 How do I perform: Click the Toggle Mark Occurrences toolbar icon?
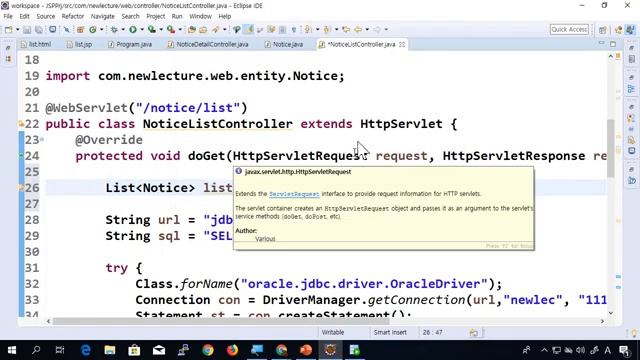[x=248, y=29]
